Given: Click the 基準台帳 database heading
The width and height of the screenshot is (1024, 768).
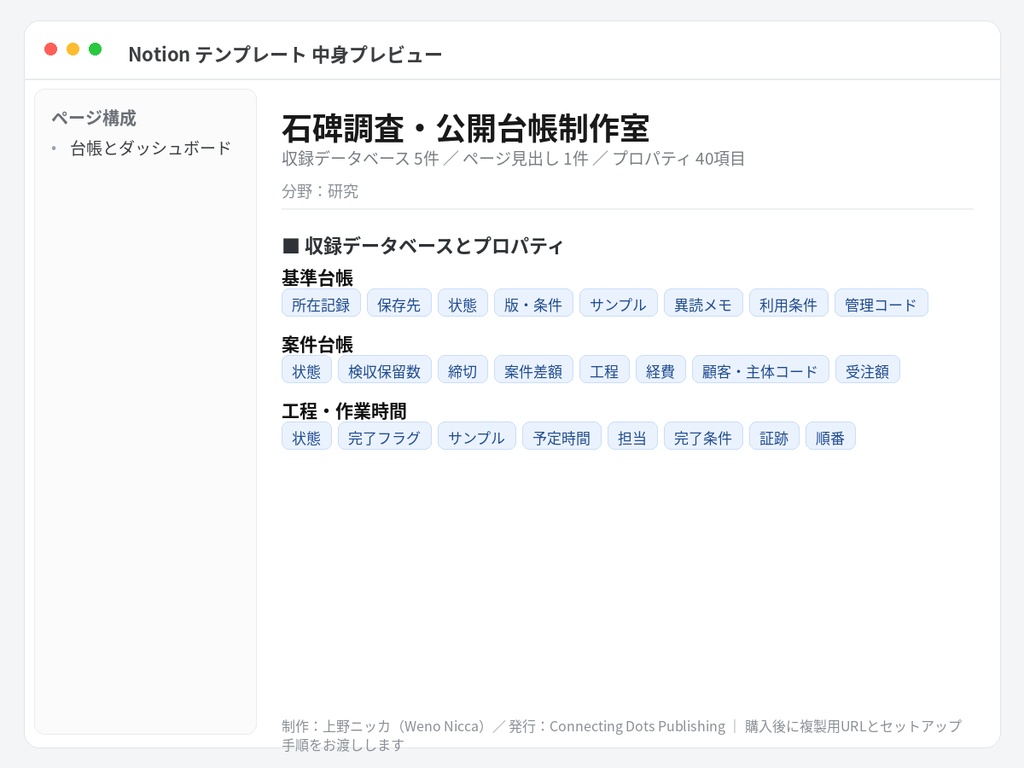Looking at the screenshot, I should pos(317,278).
